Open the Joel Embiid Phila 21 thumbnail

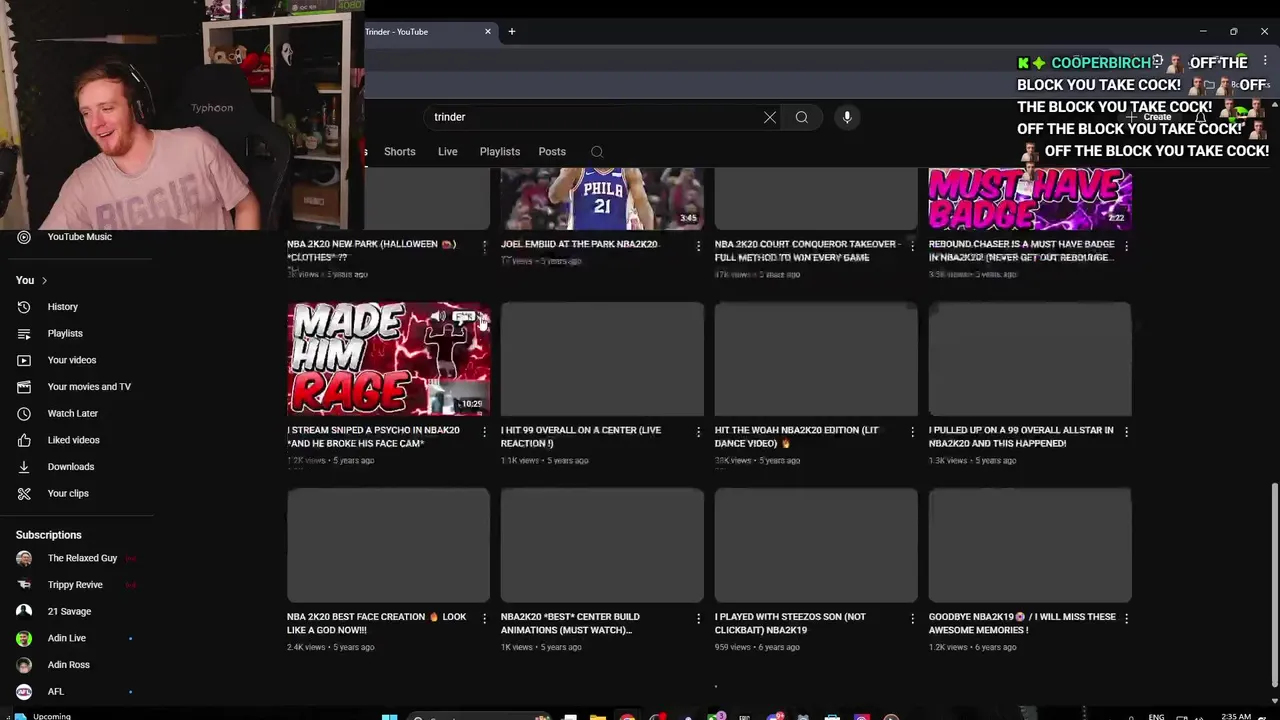602,199
